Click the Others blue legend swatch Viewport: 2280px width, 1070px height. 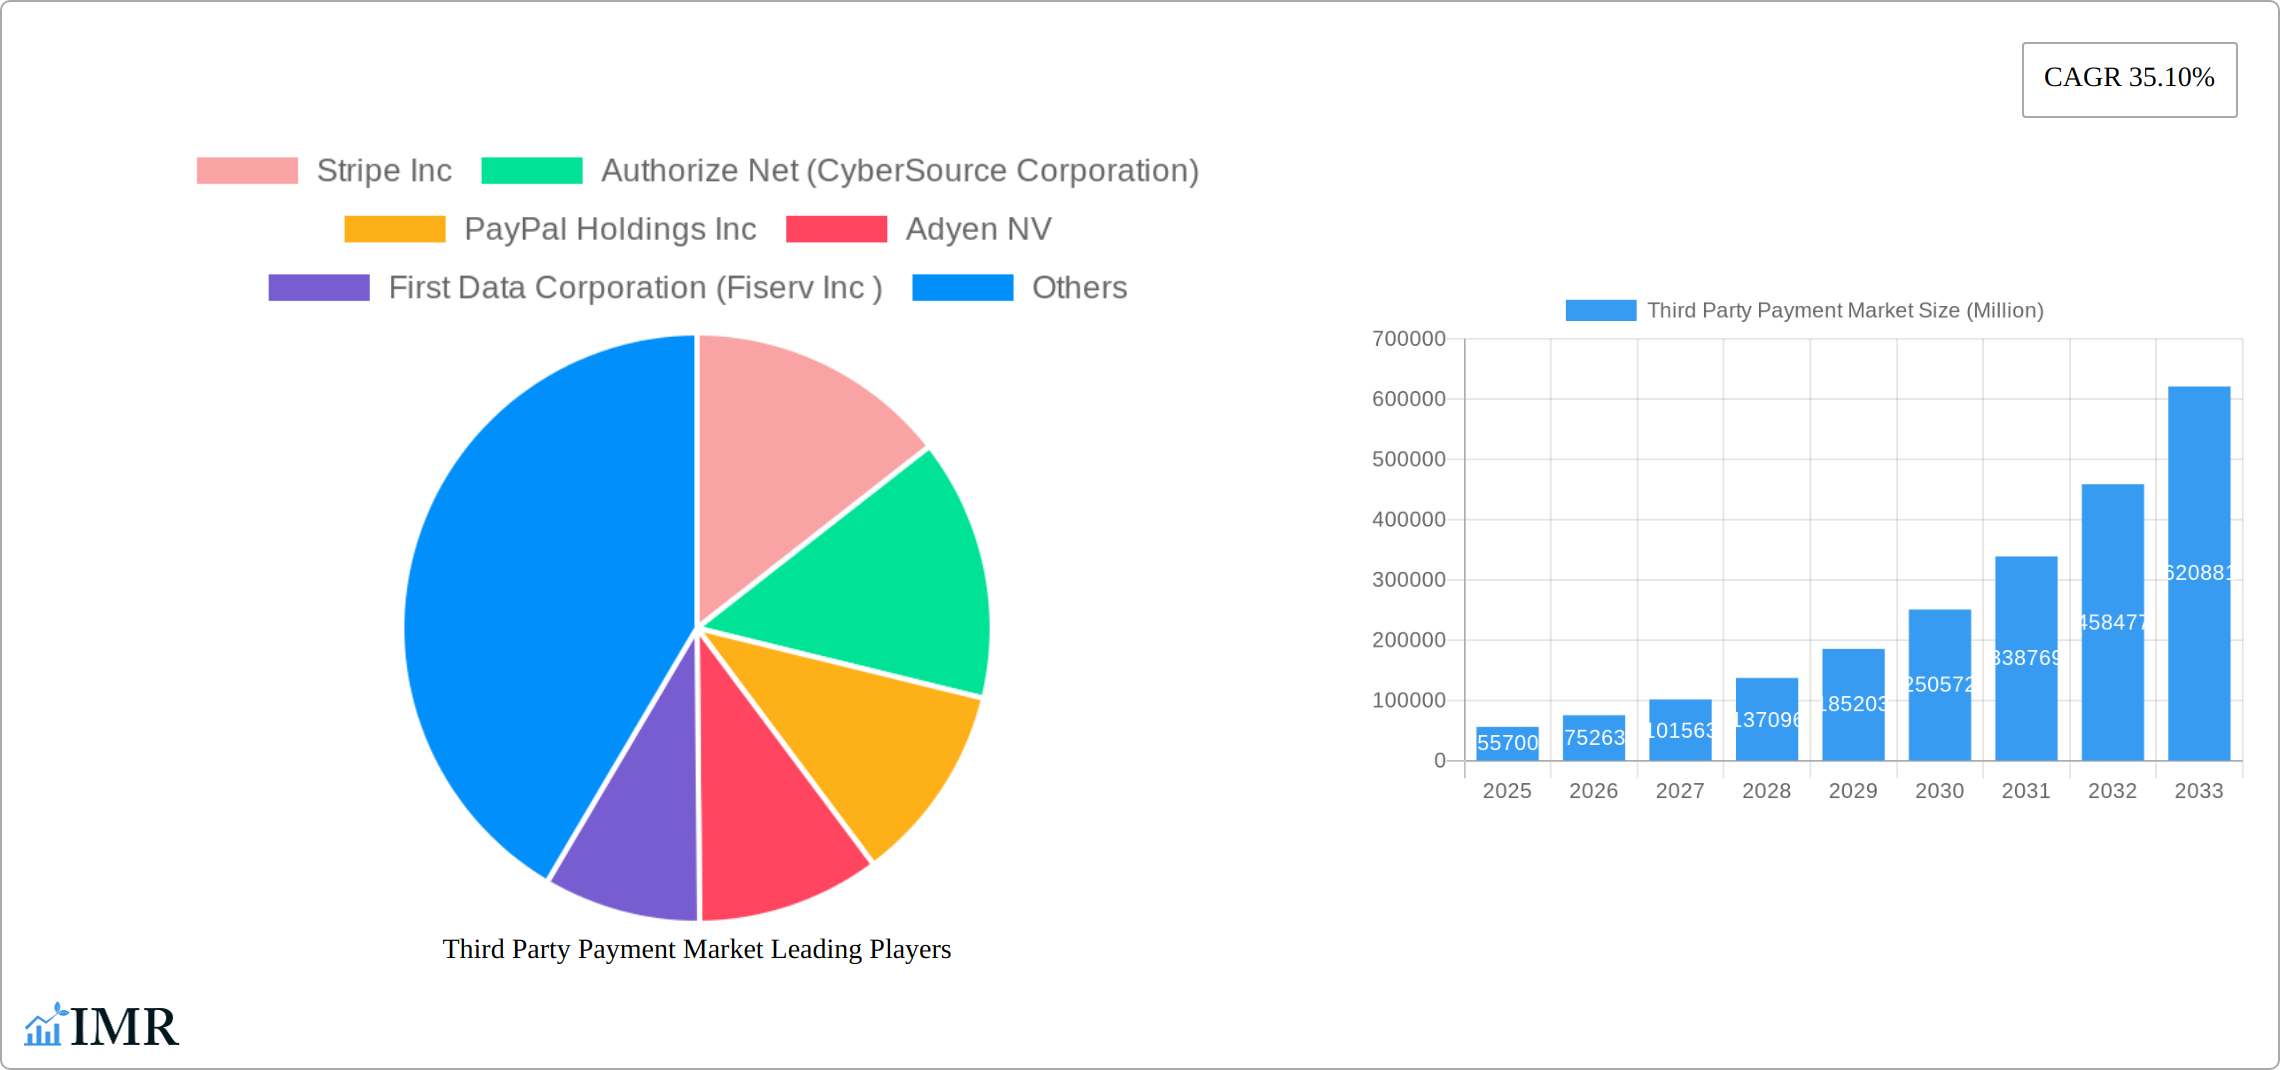(x=963, y=288)
